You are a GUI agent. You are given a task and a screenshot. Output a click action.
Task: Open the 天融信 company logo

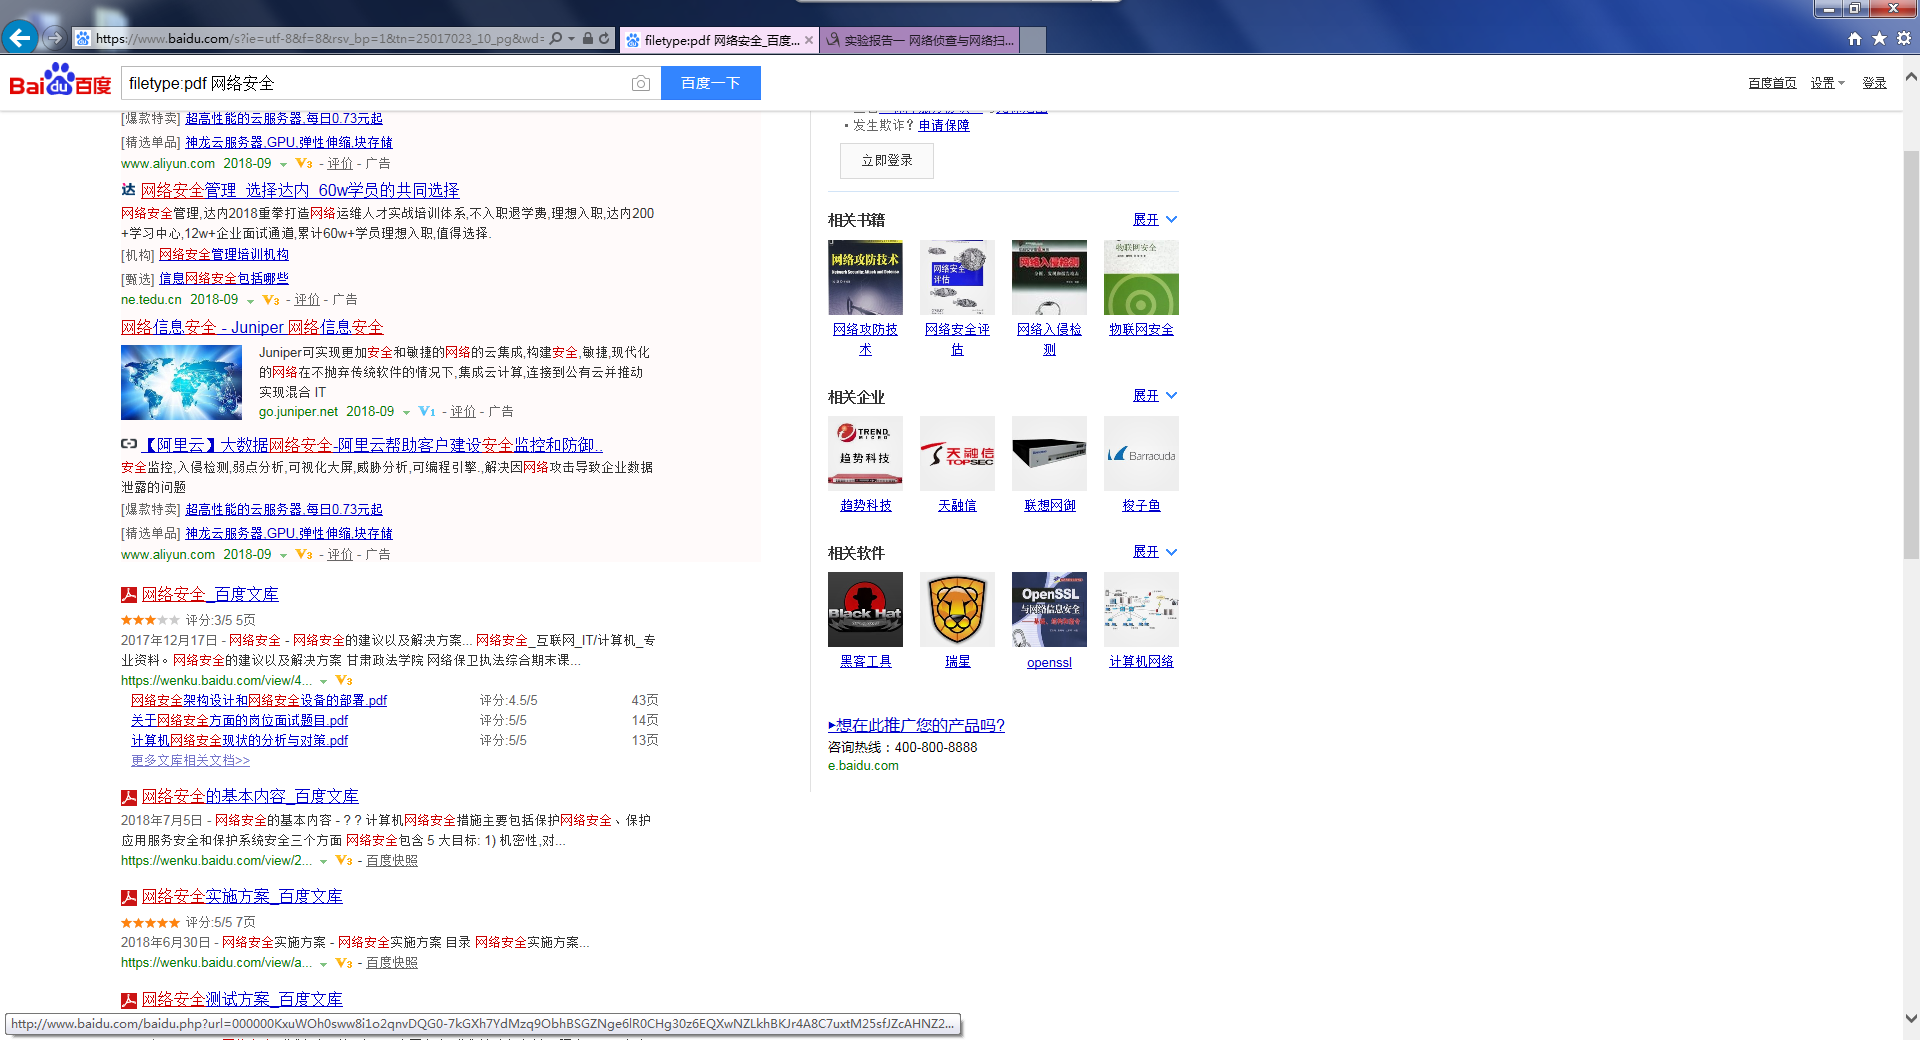(957, 454)
